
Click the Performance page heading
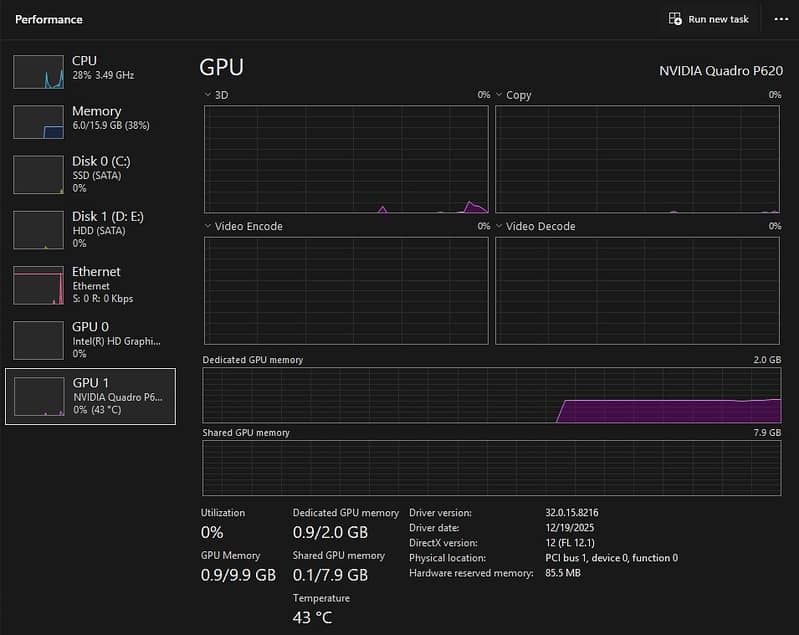[x=49, y=19]
